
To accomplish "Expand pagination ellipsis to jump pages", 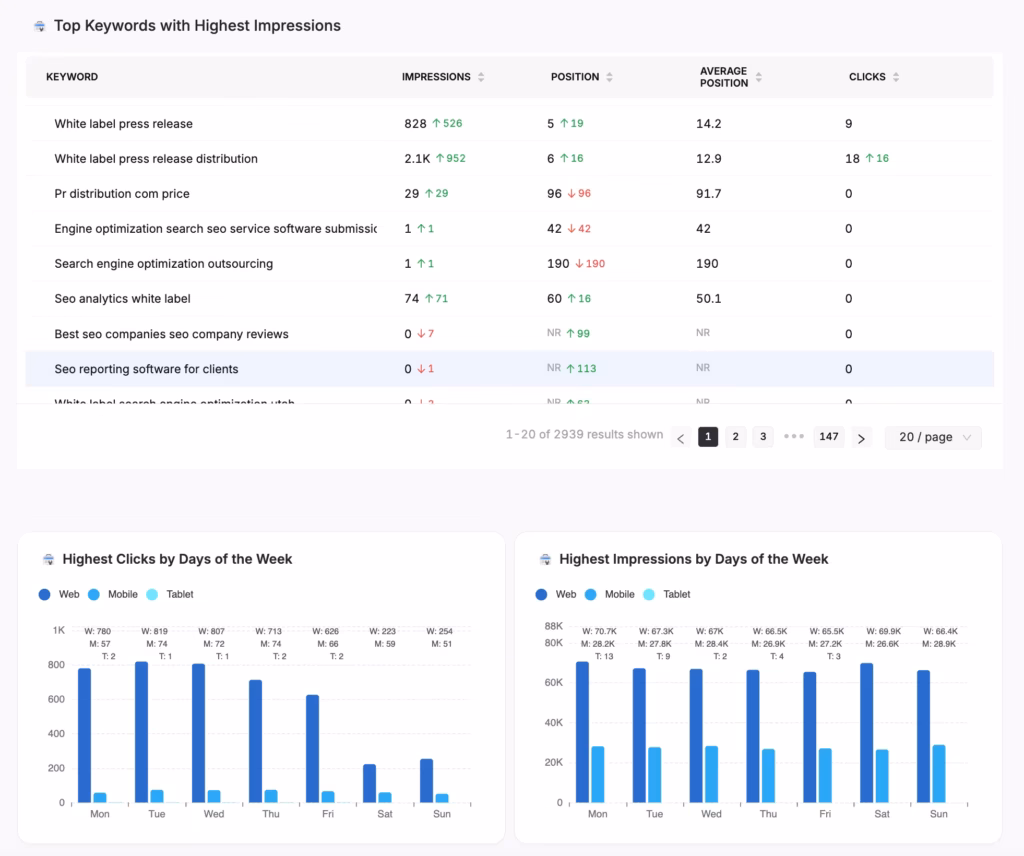I will (794, 437).
